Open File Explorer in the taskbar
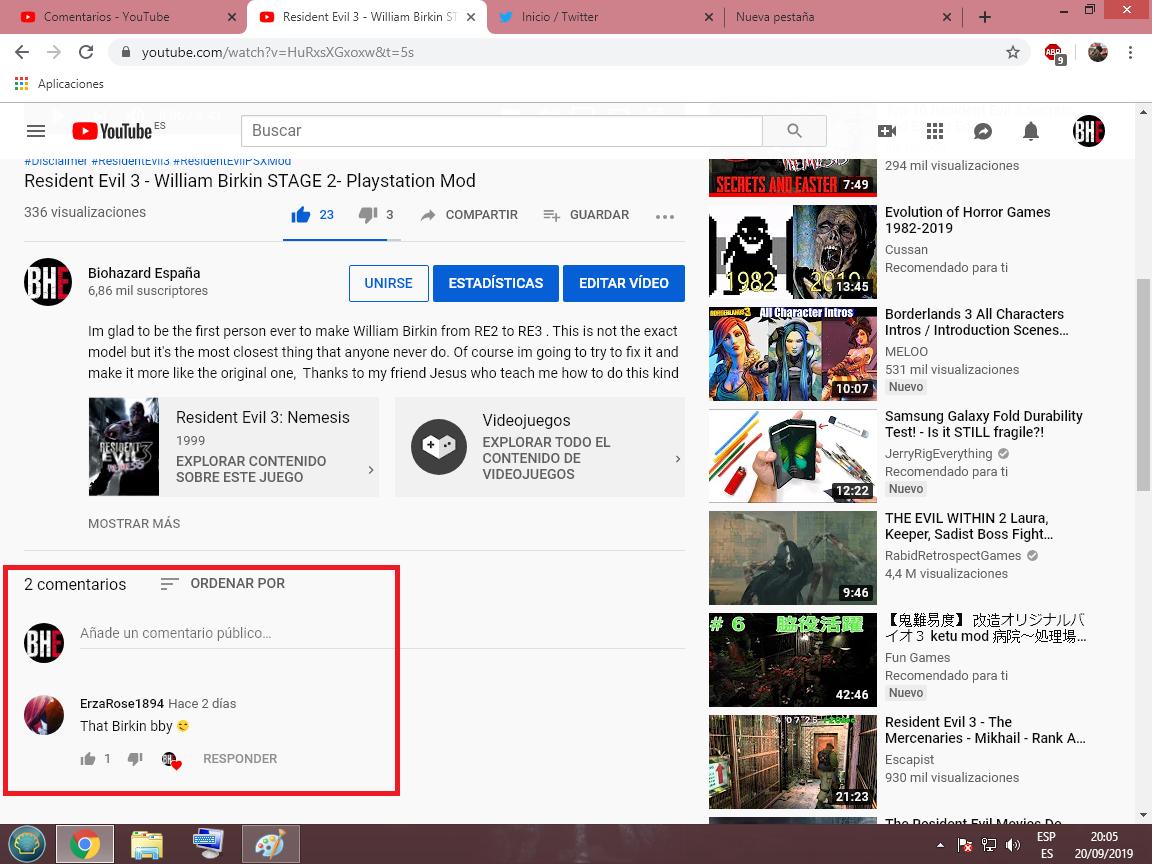The width and height of the screenshot is (1152, 864). click(146, 844)
